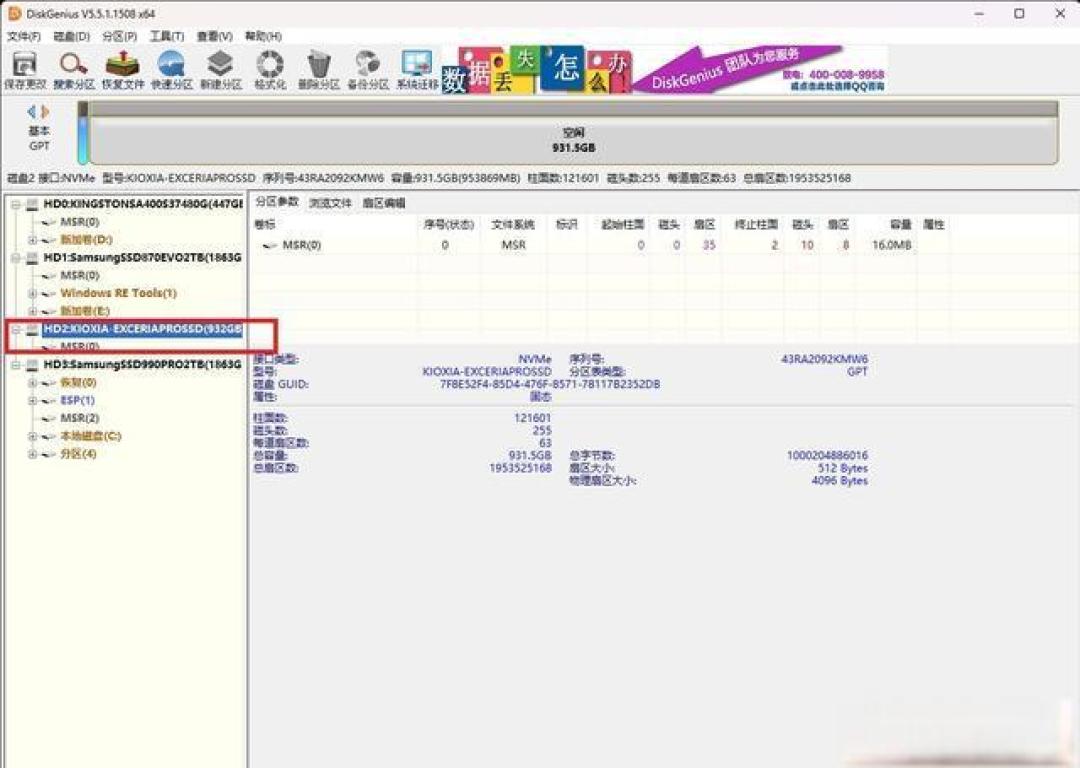Click the disk GUID value 7F8E52F4-85D4-476F

pyautogui.click(x=550, y=384)
